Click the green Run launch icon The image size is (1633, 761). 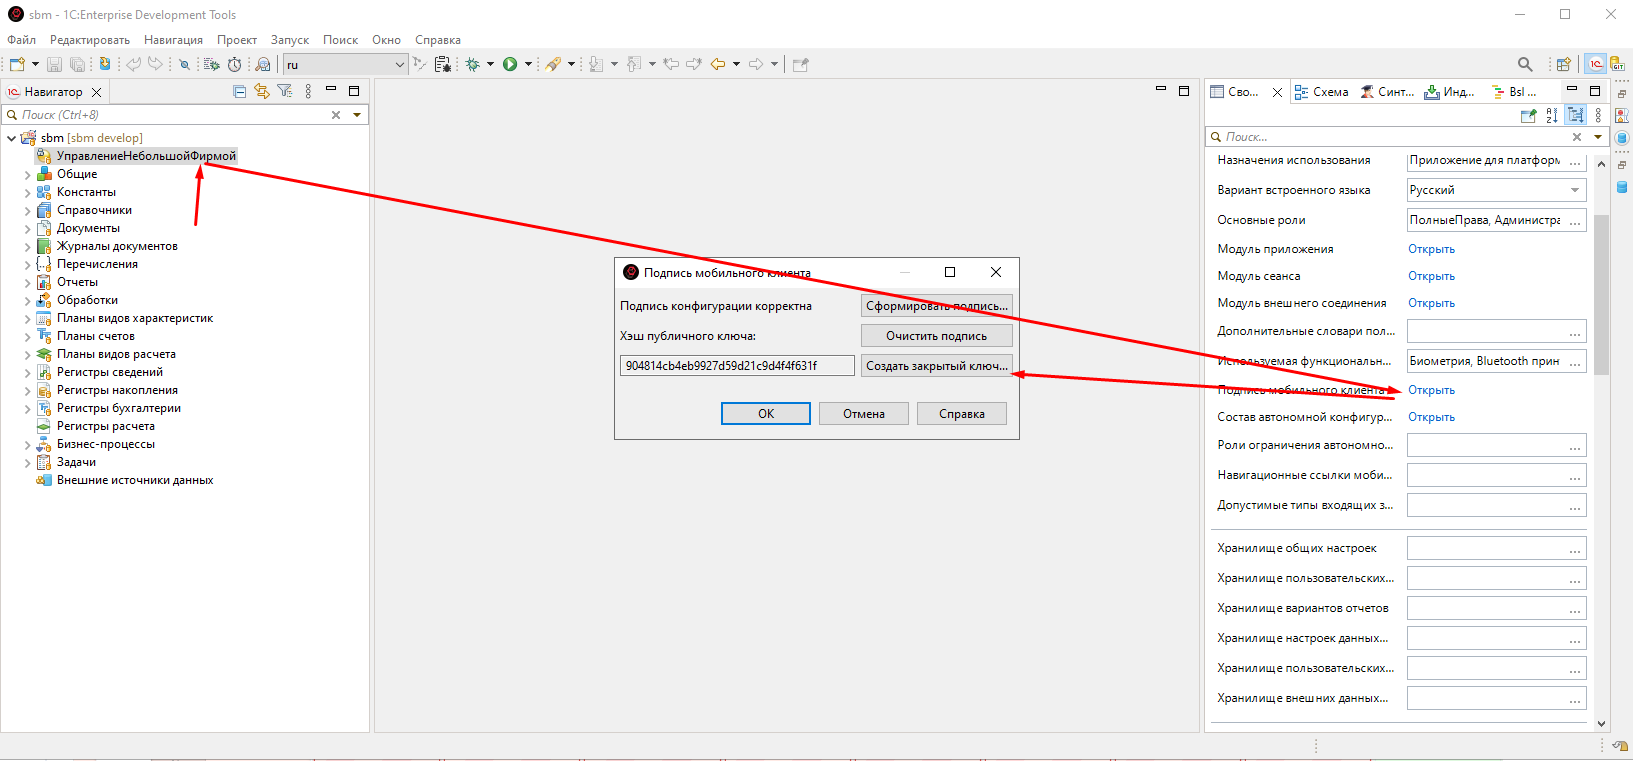click(x=510, y=64)
